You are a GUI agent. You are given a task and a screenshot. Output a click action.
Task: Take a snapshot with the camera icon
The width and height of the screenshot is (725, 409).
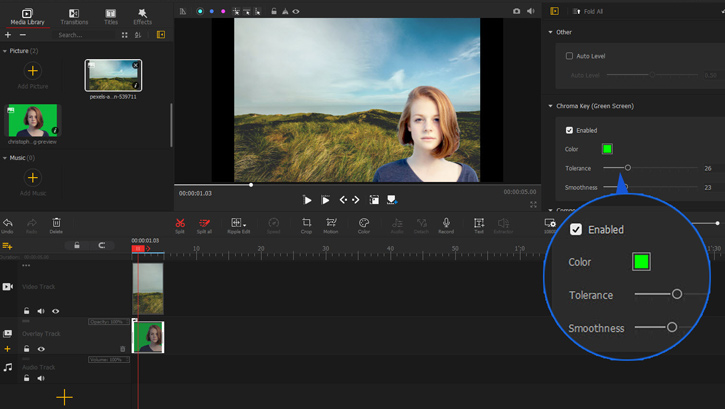(516, 11)
